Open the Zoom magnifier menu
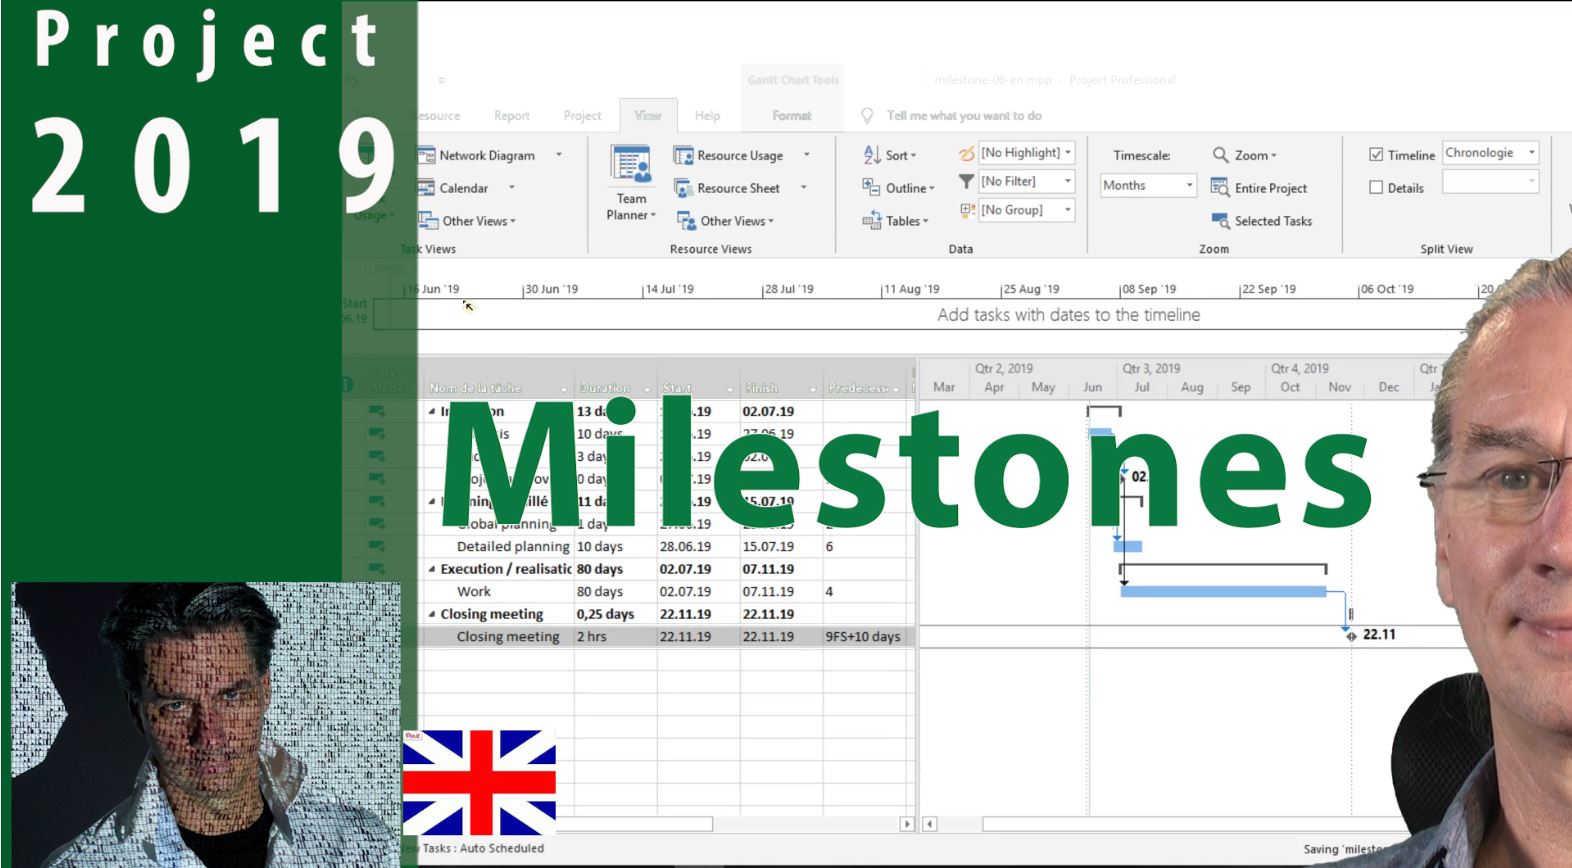1572x868 pixels. coord(1245,155)
